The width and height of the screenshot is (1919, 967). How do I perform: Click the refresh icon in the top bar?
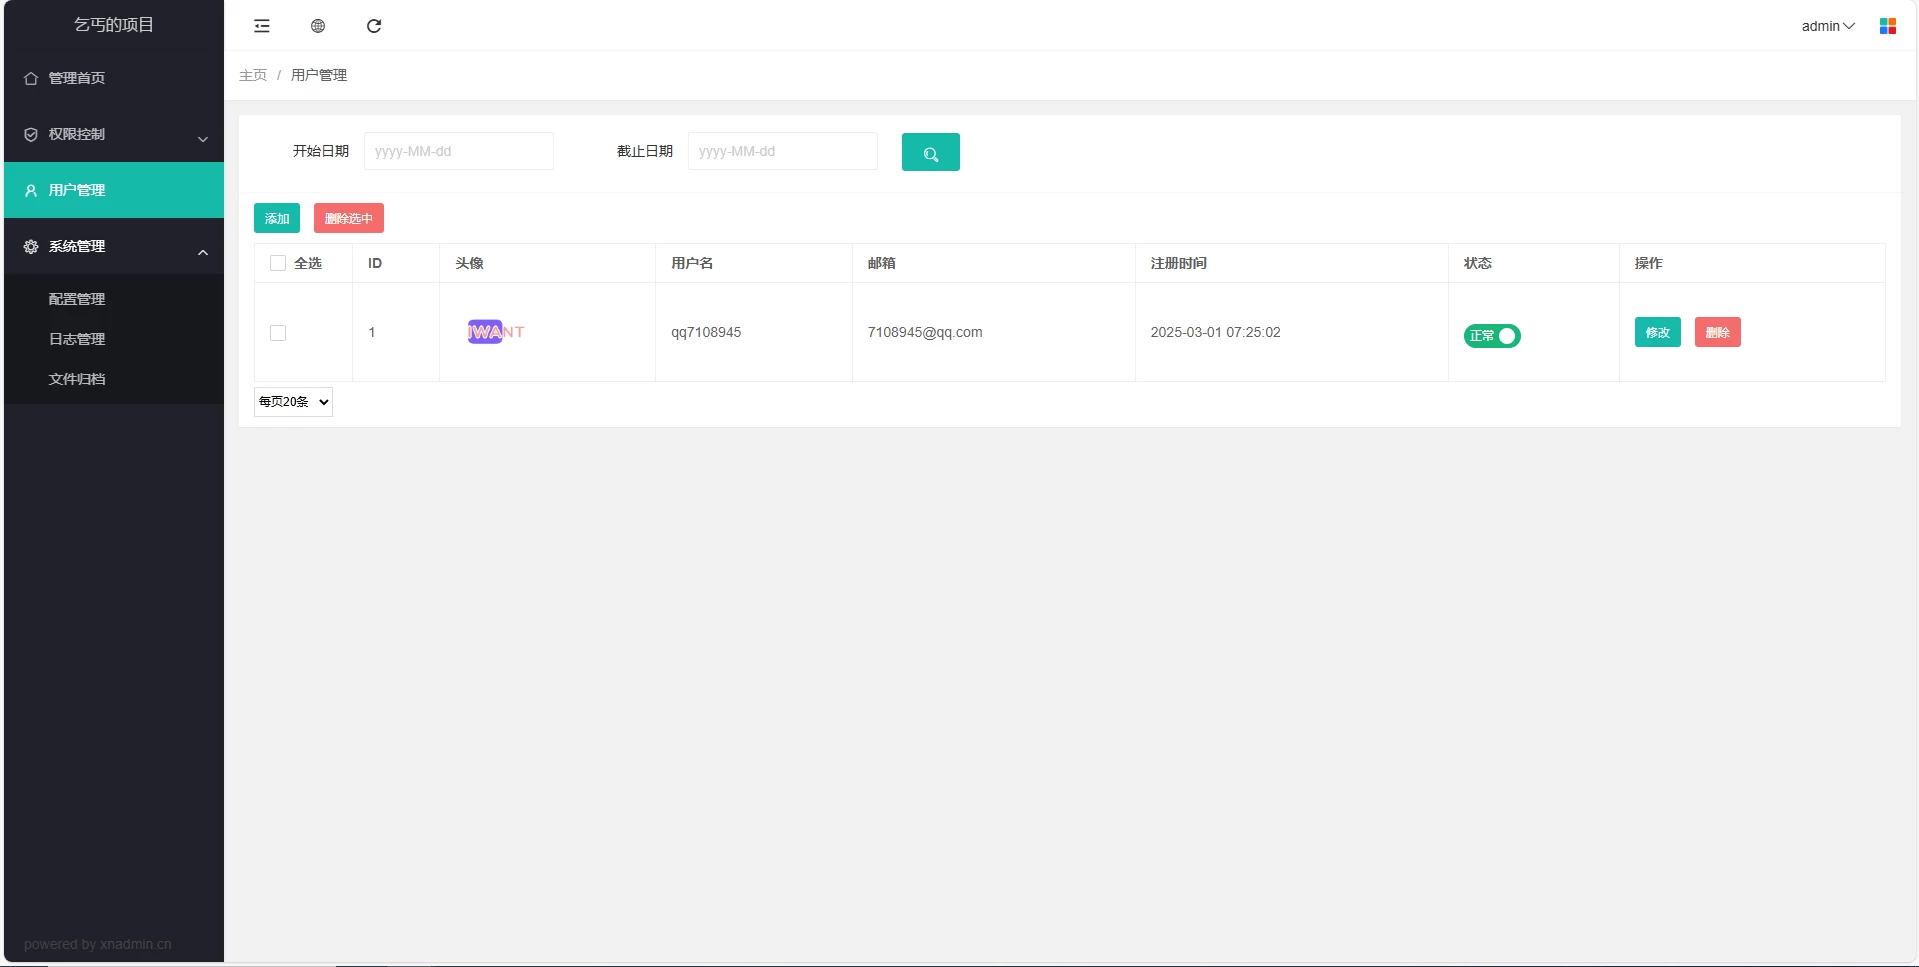[x=374, y=26]
